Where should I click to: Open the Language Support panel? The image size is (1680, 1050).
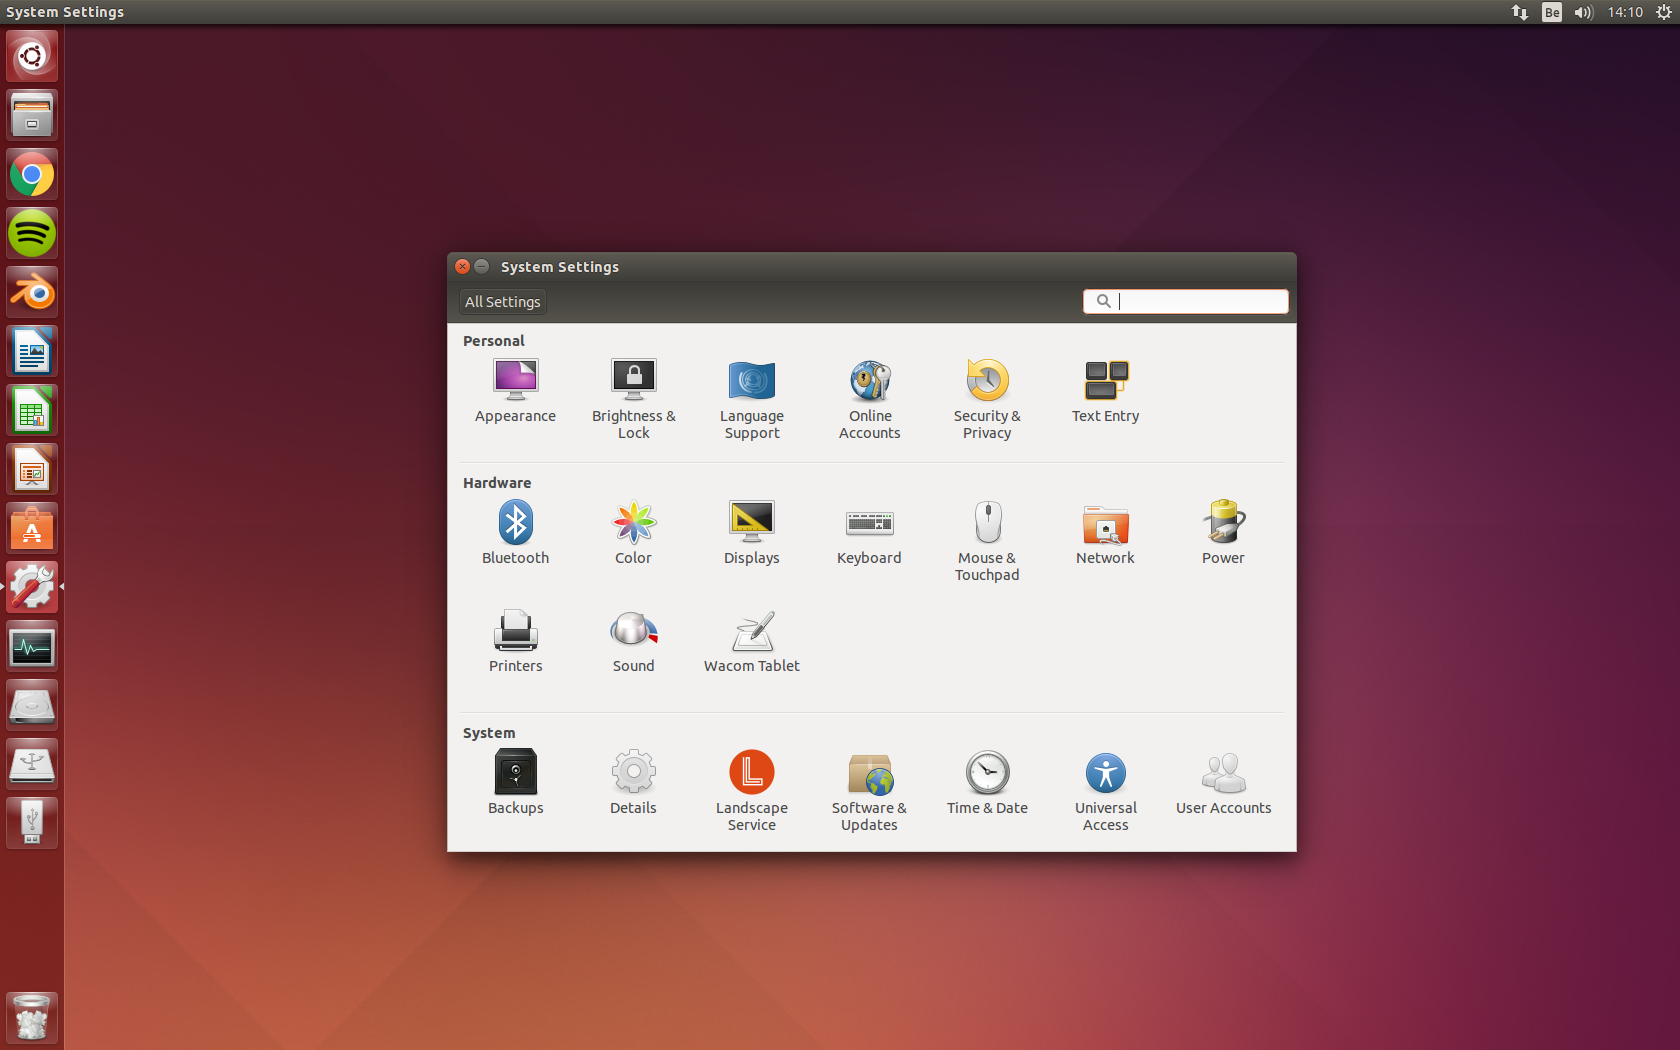(751, 399)
